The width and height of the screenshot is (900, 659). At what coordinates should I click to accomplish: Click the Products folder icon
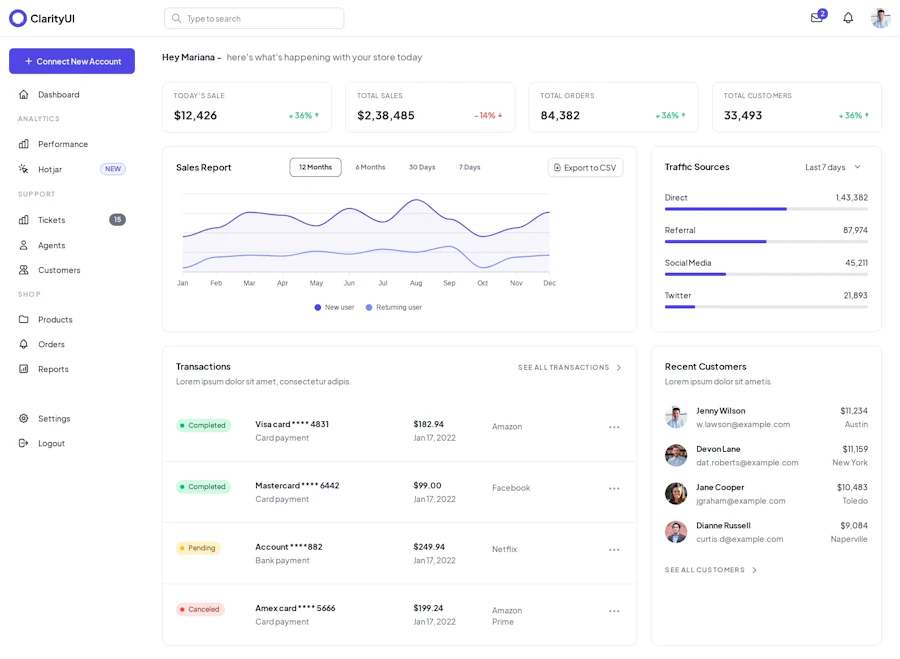pos(24,319)
